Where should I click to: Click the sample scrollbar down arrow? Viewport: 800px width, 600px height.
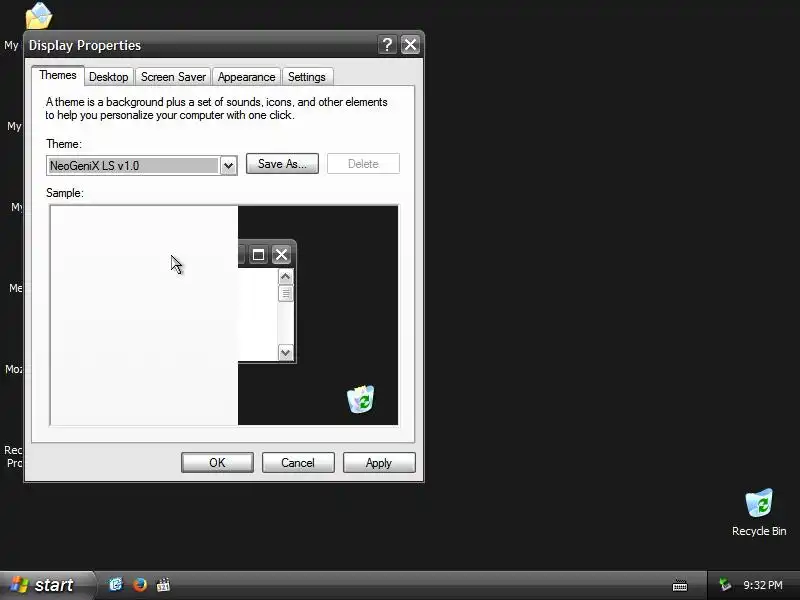286,352
